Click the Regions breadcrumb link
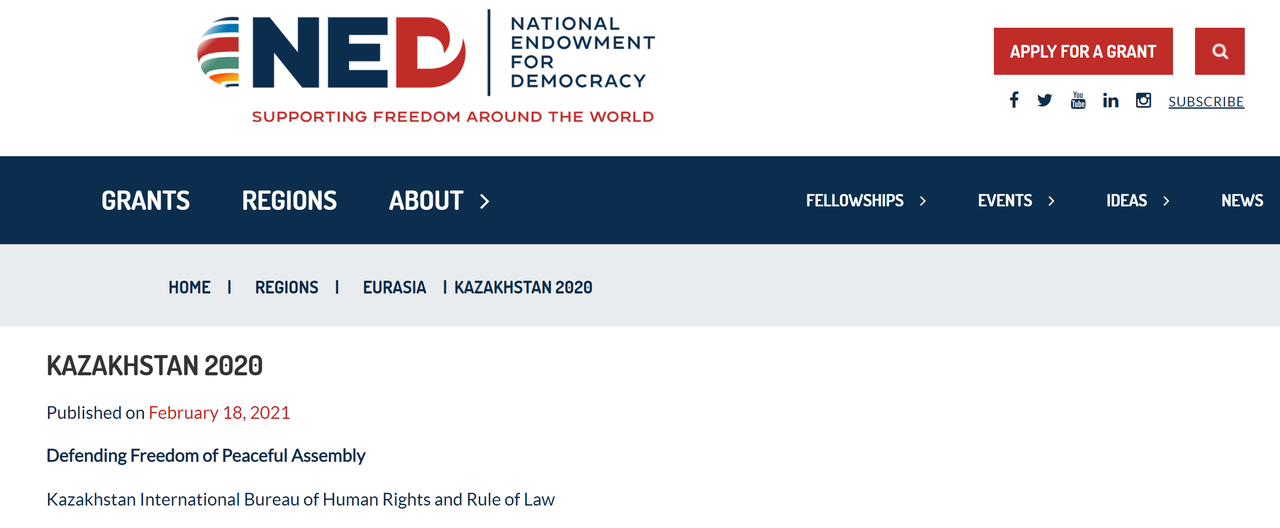Viewport: 1280px width, 528px height. [286, 287]
